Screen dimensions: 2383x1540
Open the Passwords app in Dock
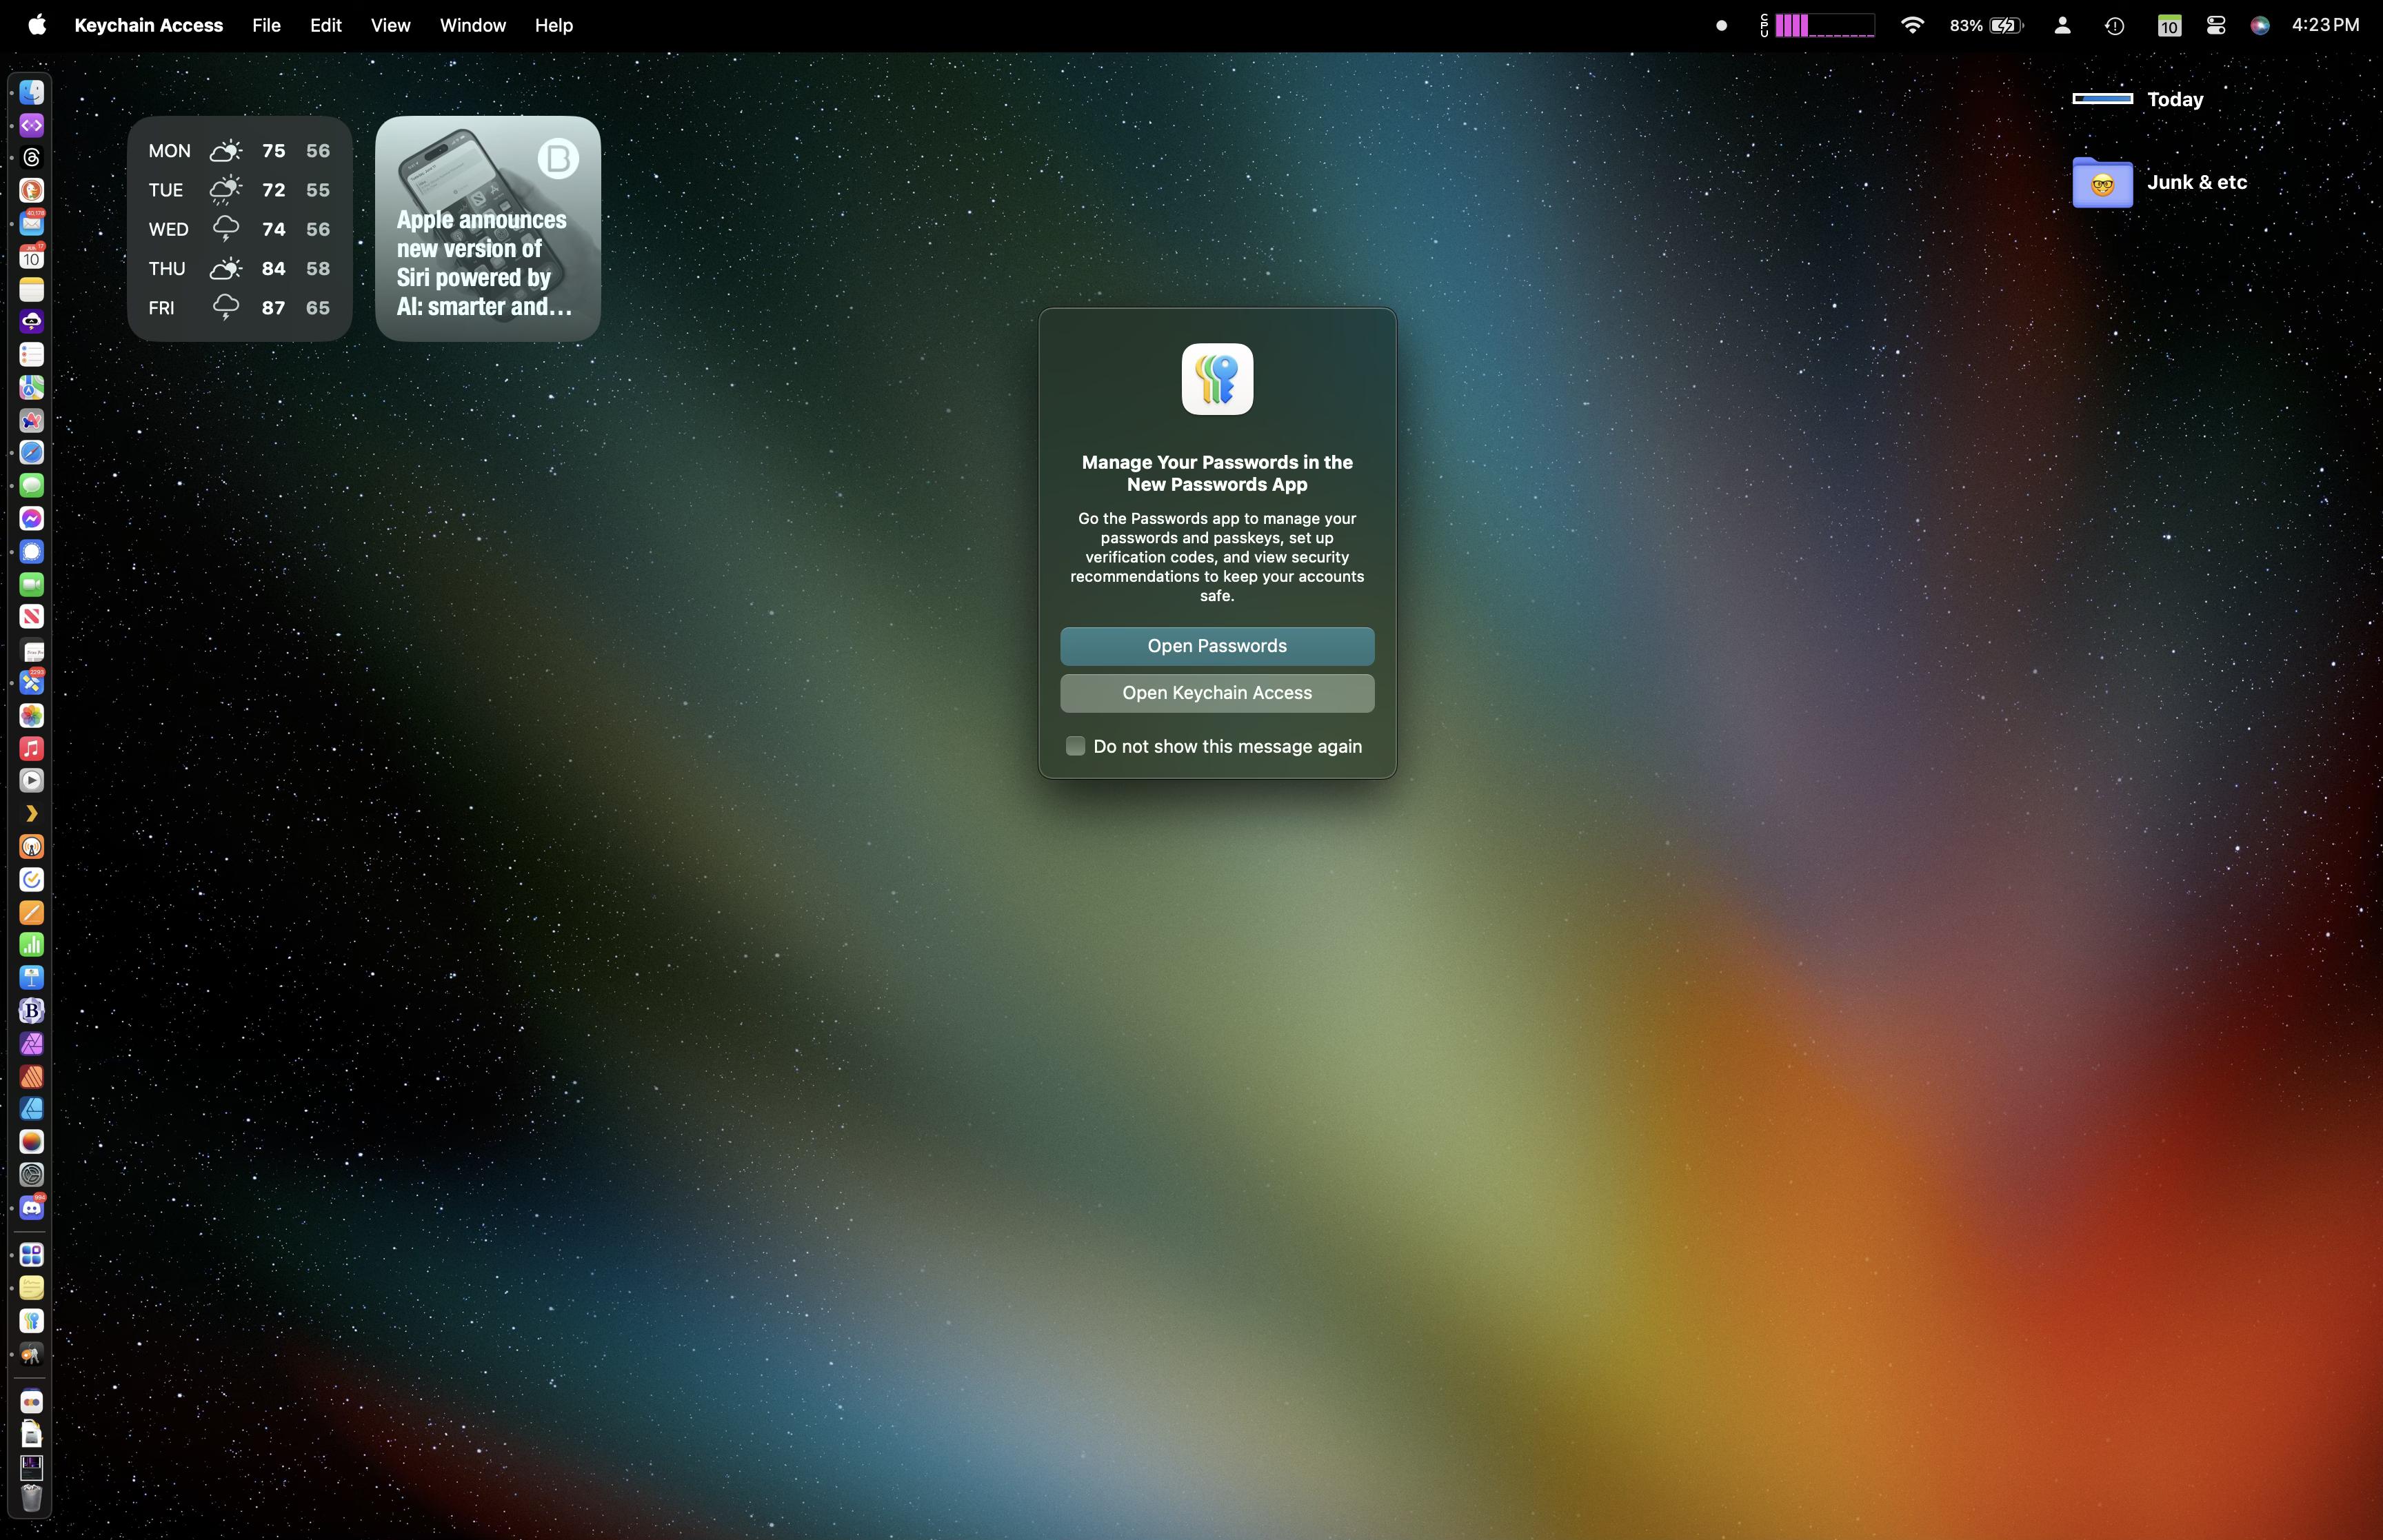[x=32, y=1321]
